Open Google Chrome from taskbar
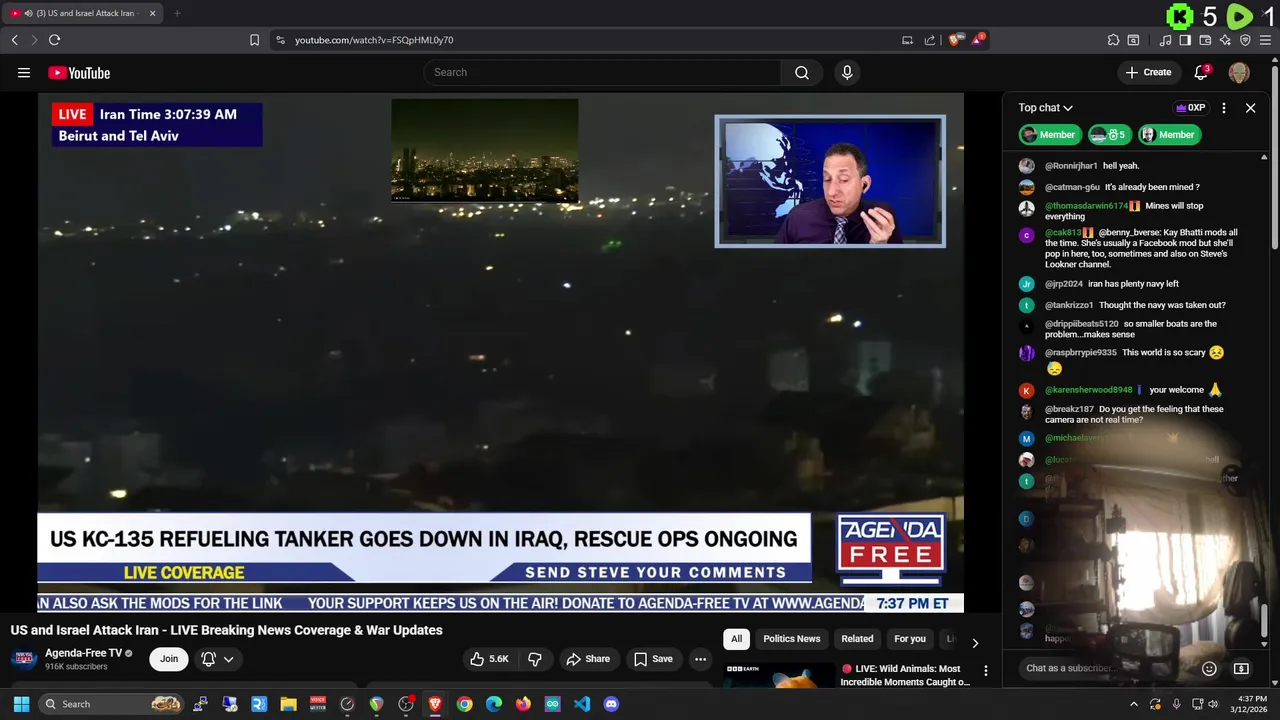Viewport: 1280px width, 720px height. pyautogui.click(x=464, y=704)
